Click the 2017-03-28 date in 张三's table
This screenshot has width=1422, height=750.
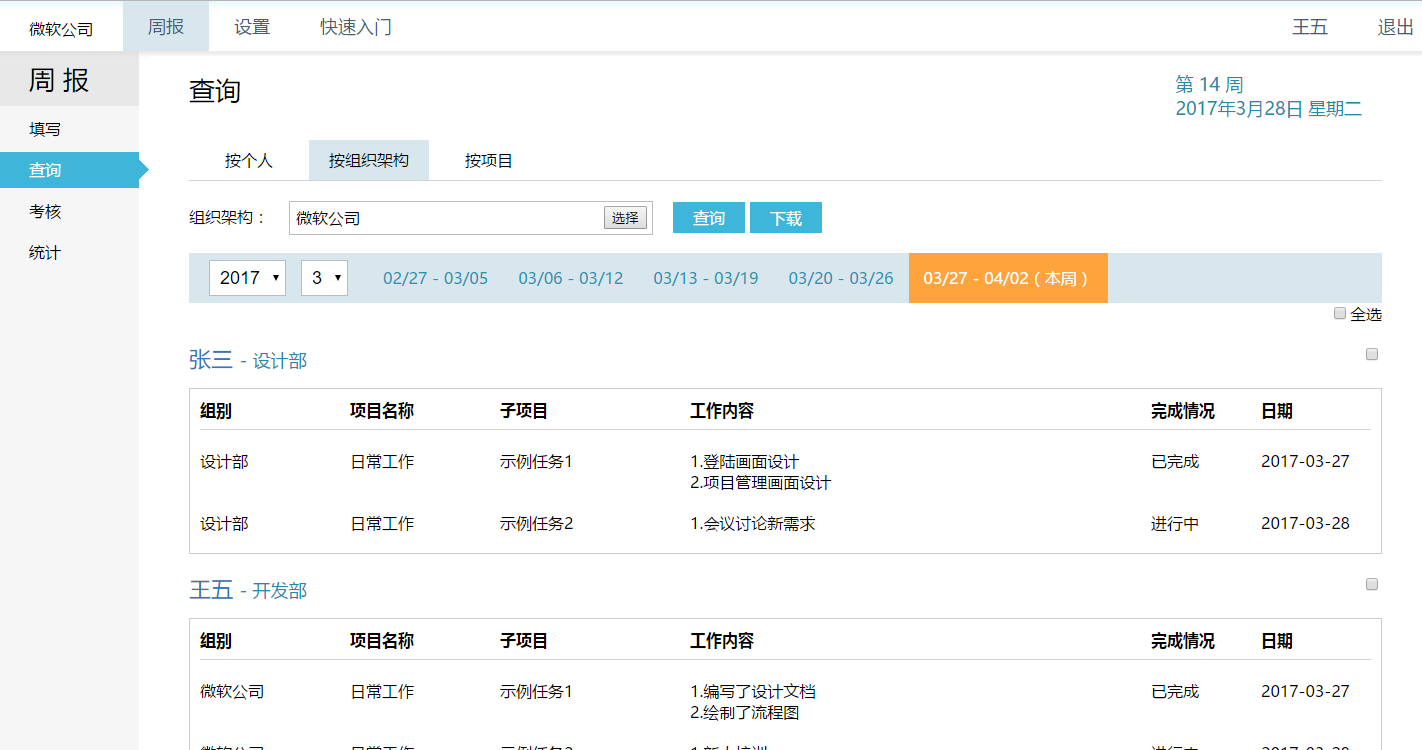point(1305,523)
